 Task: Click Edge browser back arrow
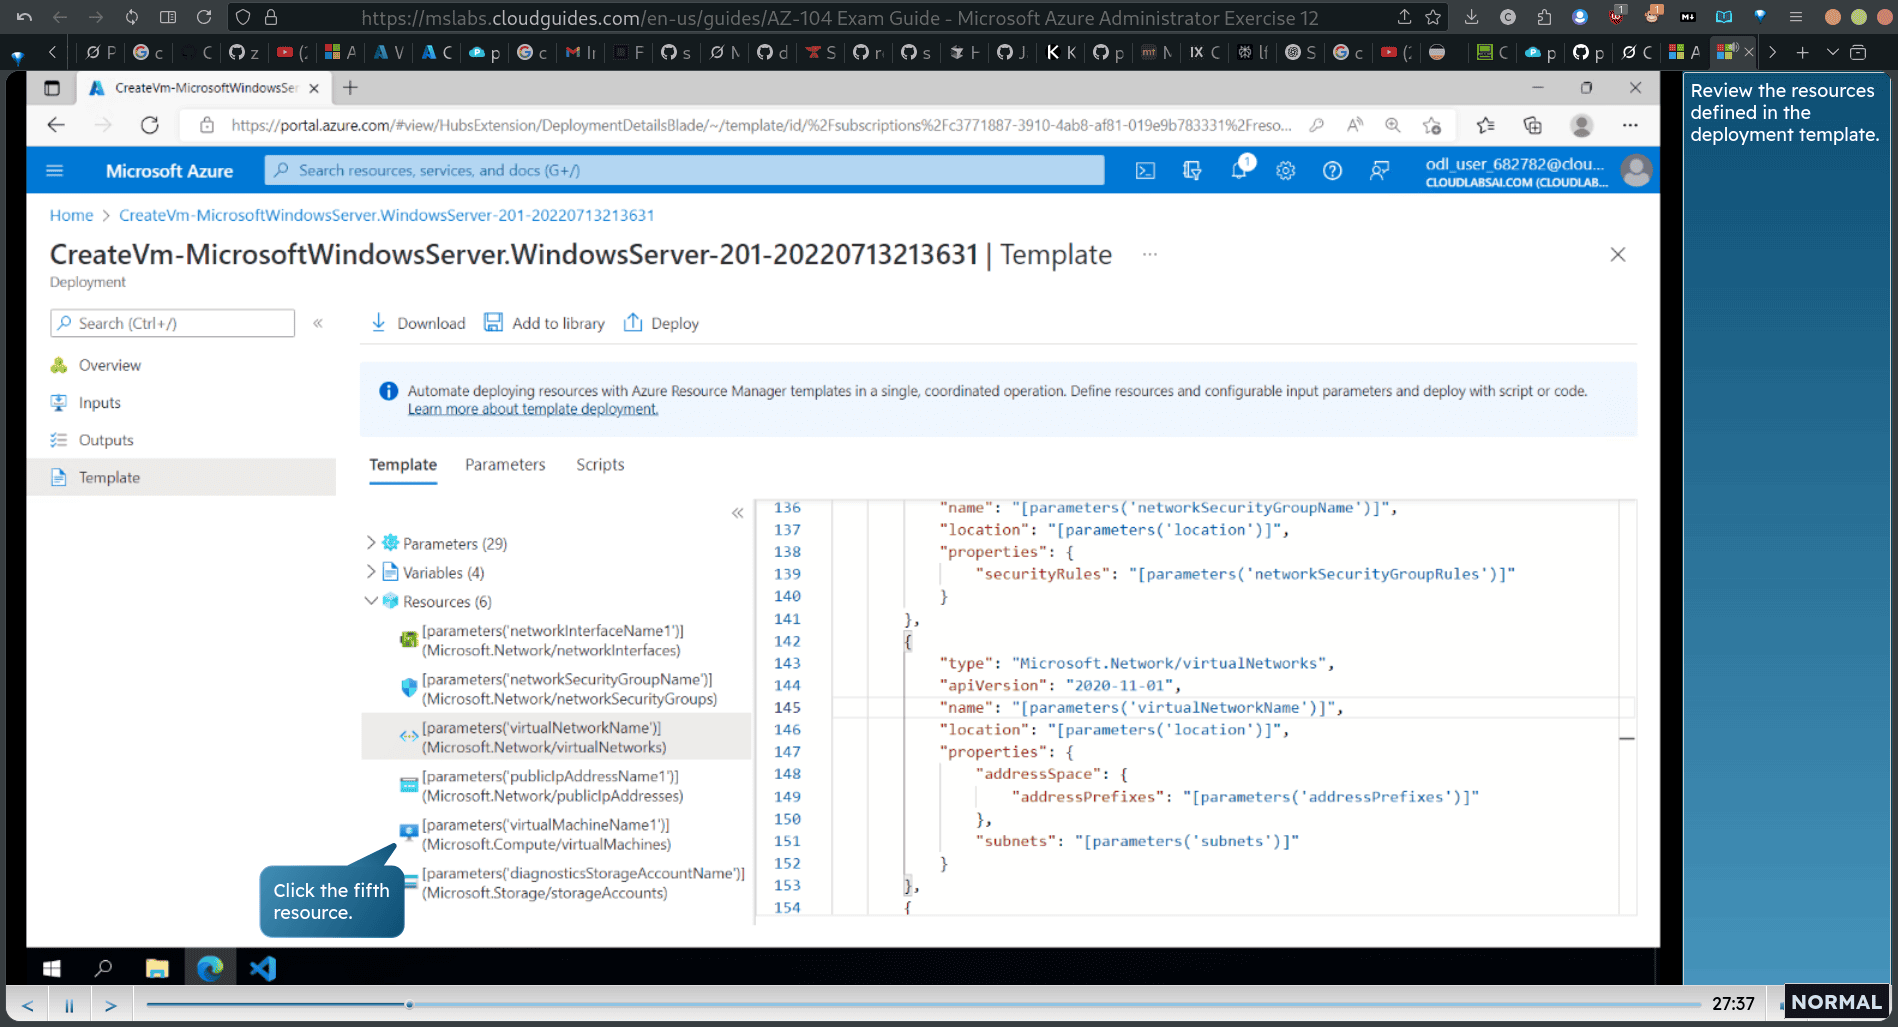point(56,125)
